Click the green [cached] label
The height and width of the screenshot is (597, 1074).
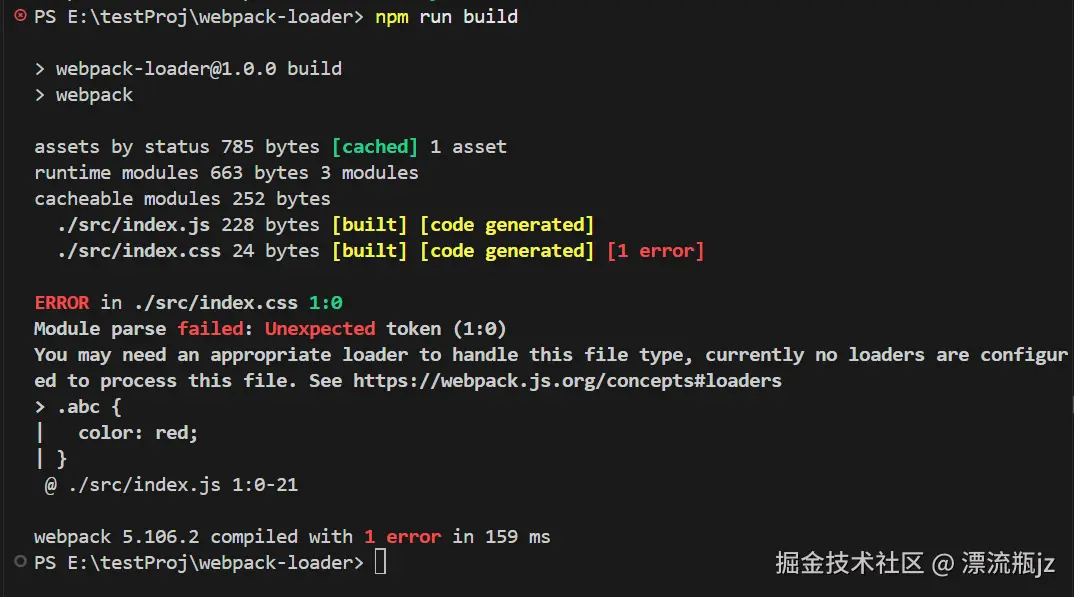pos(375,147)
